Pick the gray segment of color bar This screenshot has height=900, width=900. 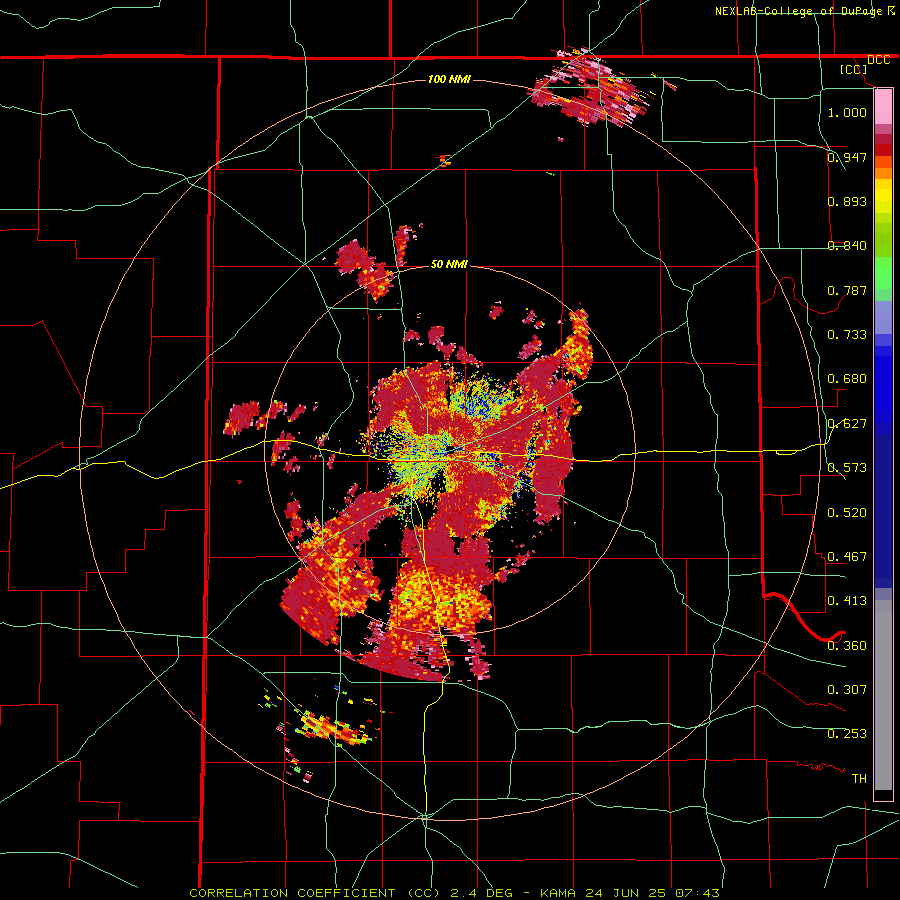click(883, 695)
